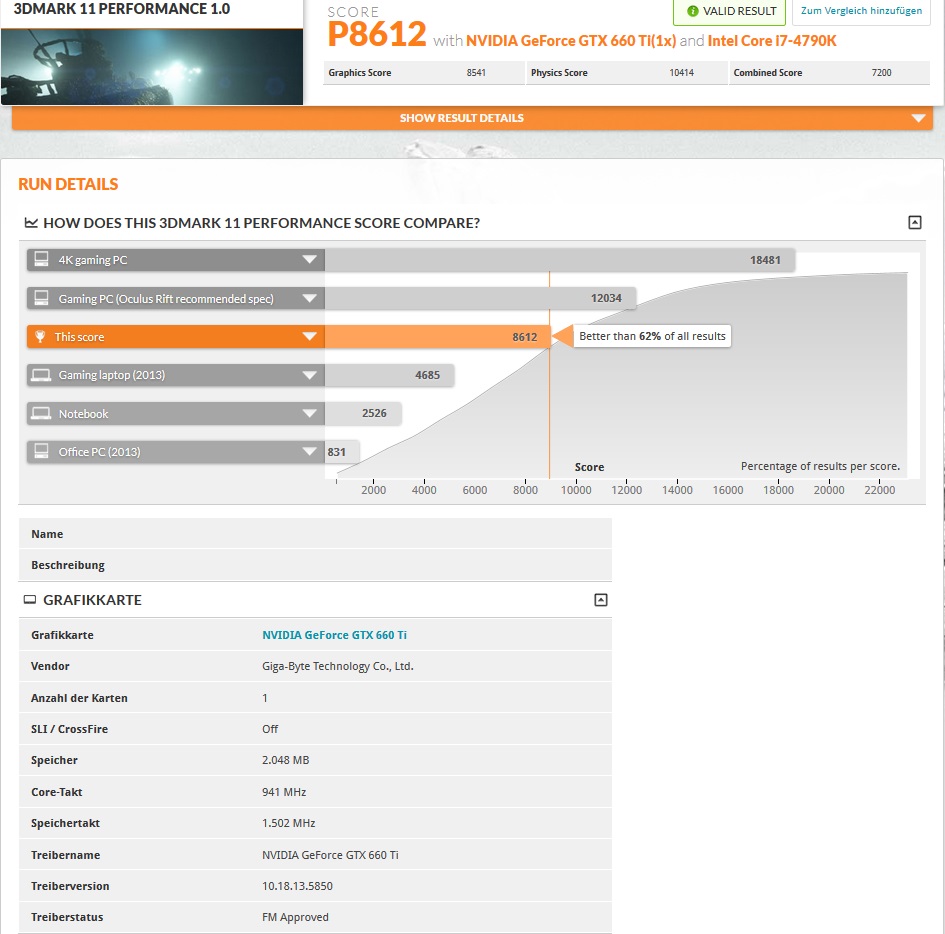Screen dimensions: 945x934
Task: Expand the 4K gaming PC dropdown arrow
Action: [x=309, y=260]
